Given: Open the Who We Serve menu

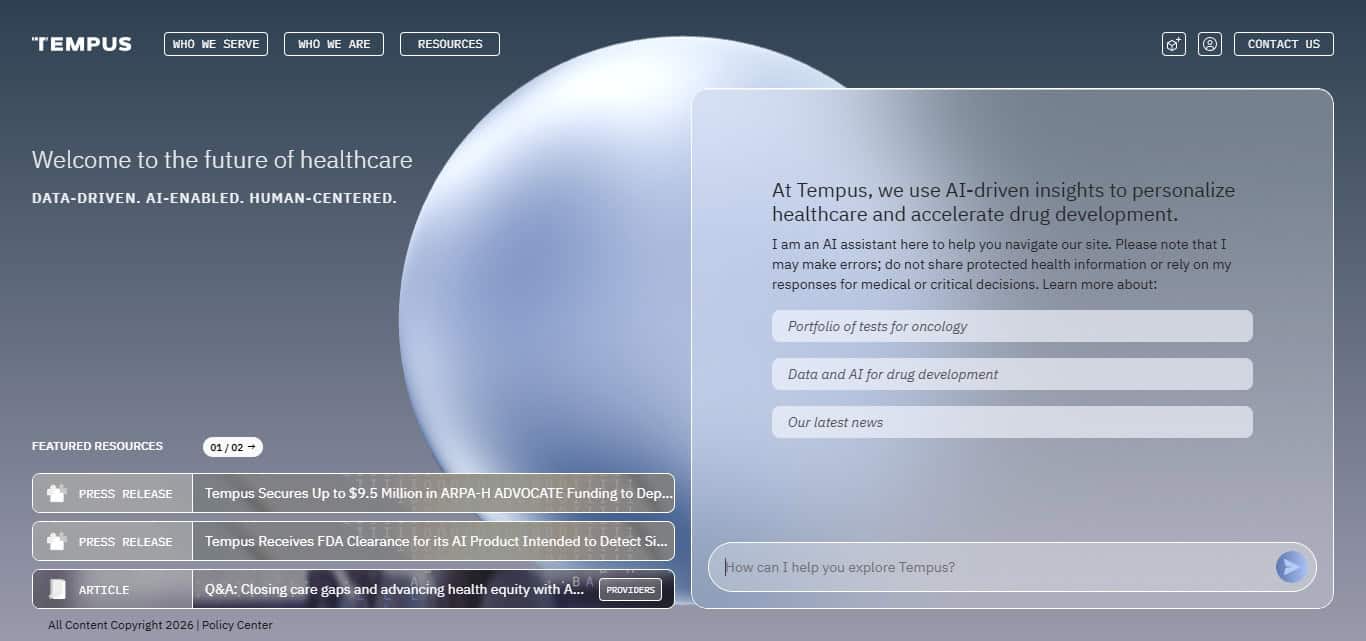Looking at the screenshot, I should coord(216,44).
